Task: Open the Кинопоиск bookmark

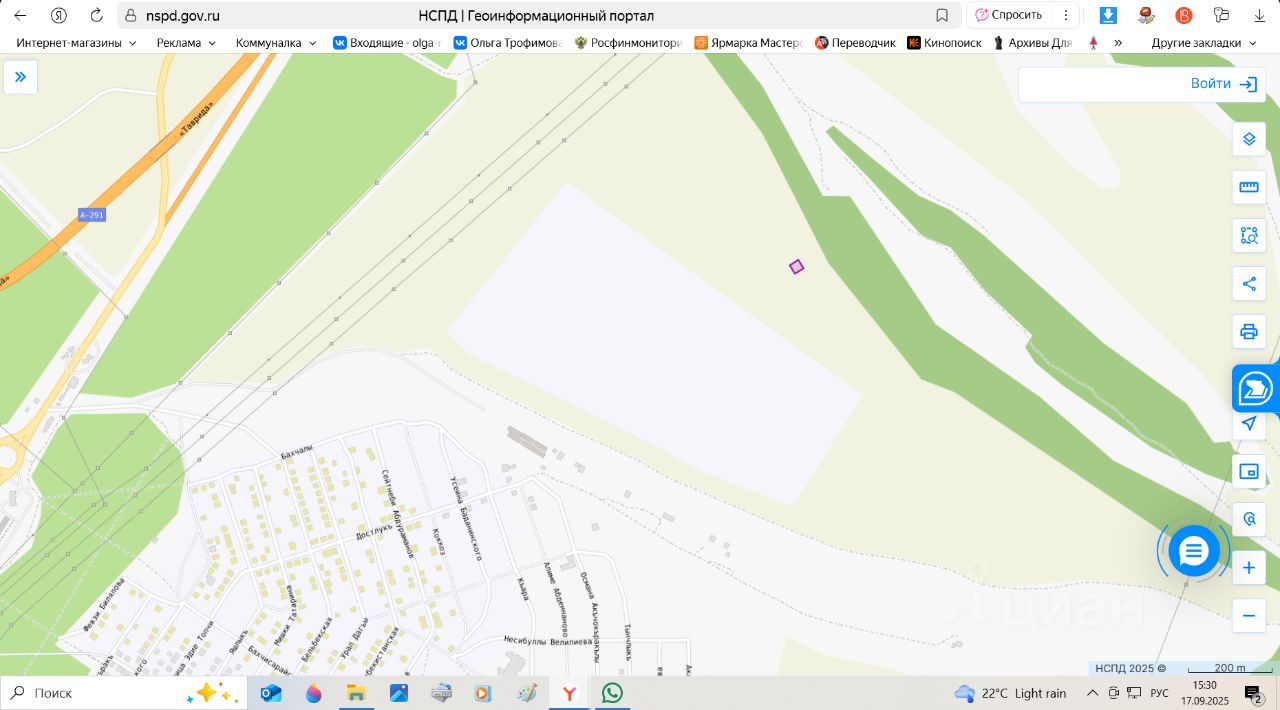Action: 944,43
